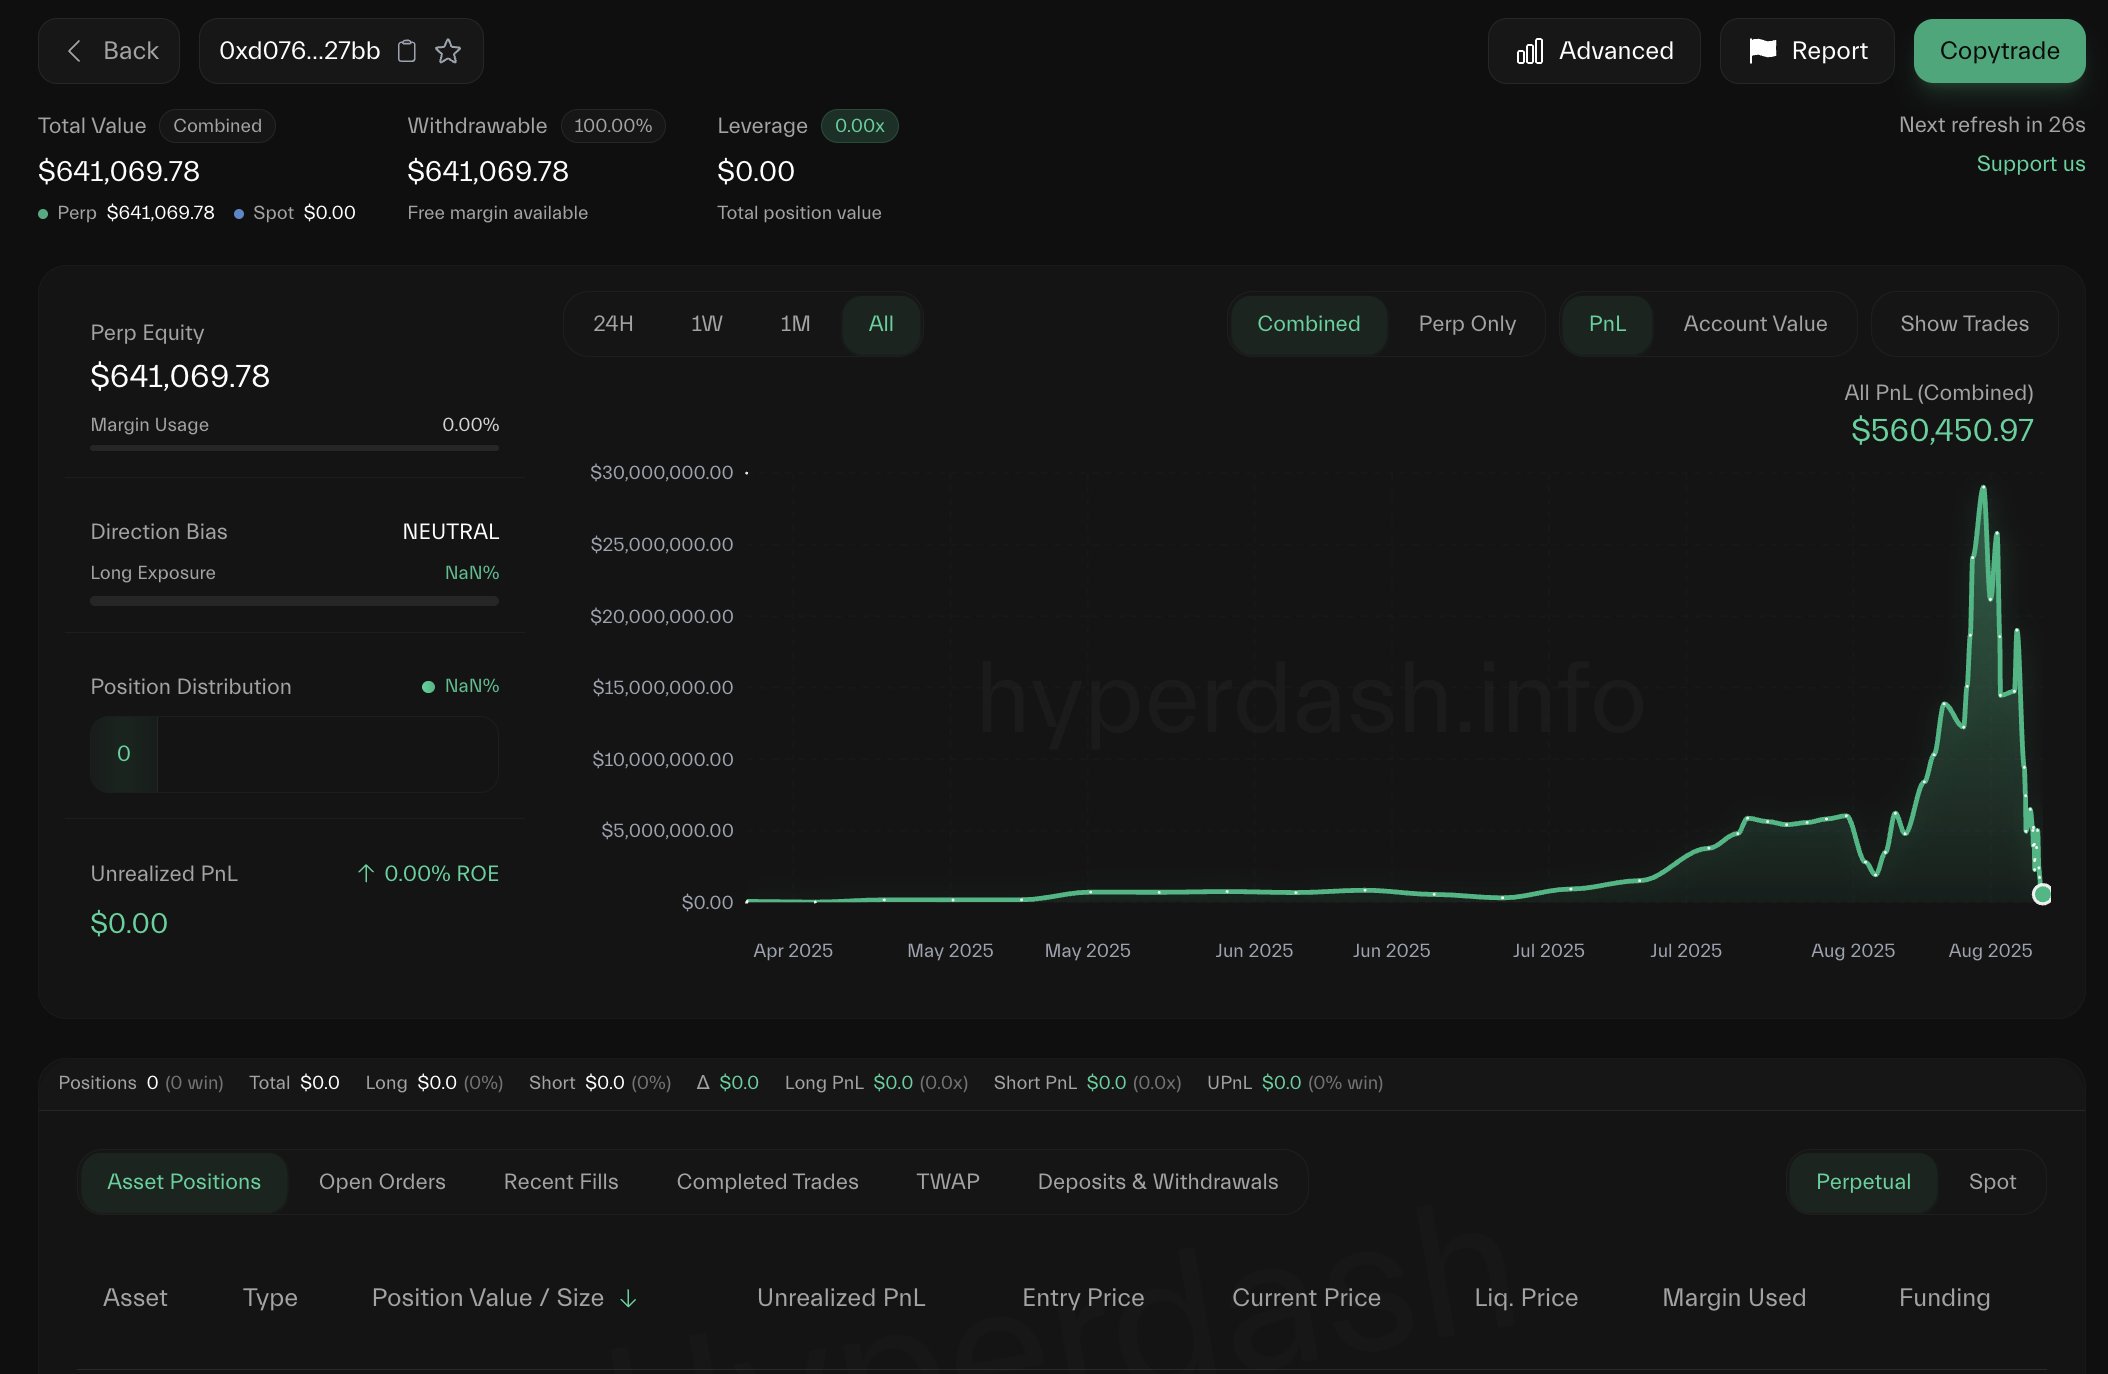
Task: Click sort arrow beside Position Value / Size
Action: click(x=628, y=1298)
